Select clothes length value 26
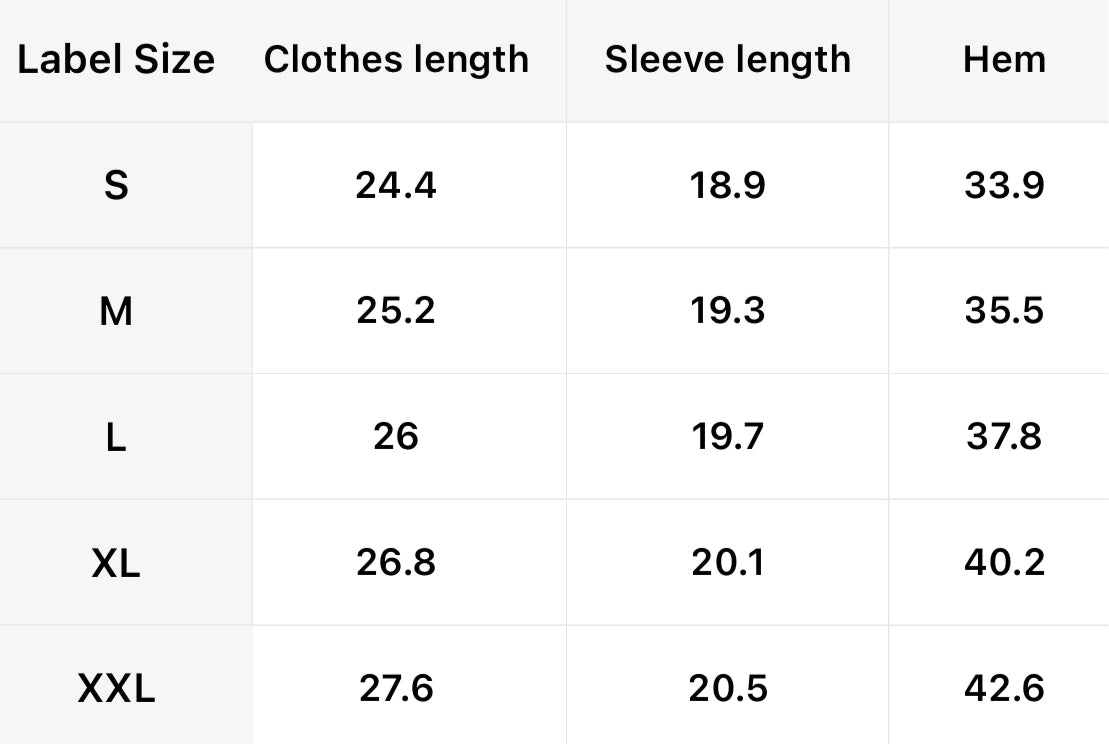1109x744 pixels. coord(396,437)
